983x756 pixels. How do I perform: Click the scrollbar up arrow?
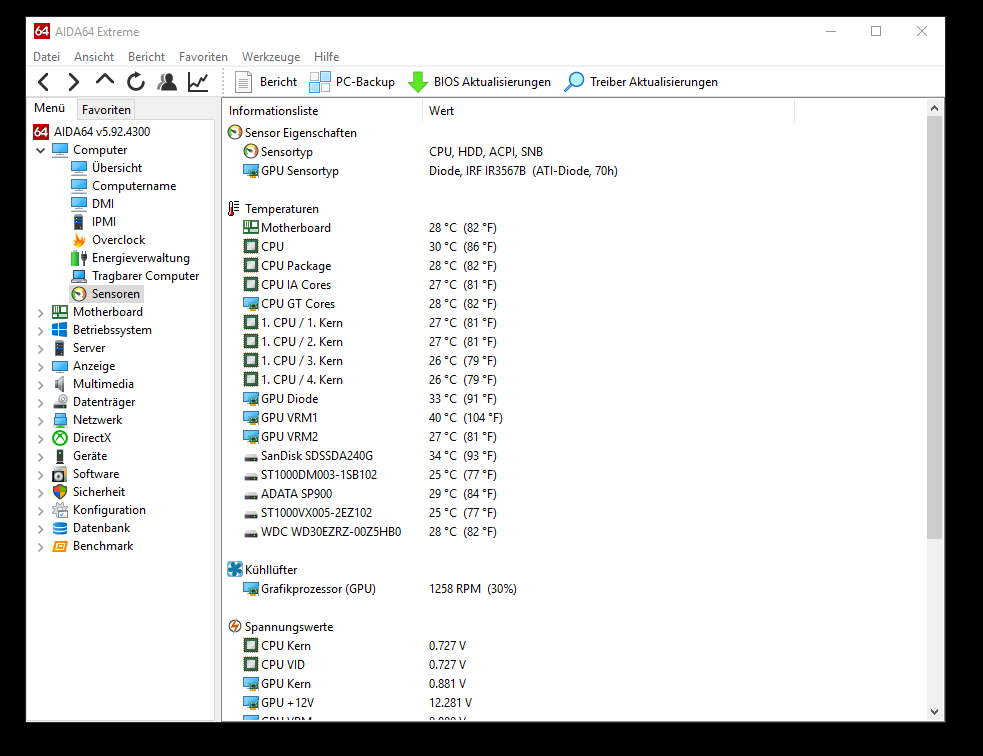coord(934,108)
